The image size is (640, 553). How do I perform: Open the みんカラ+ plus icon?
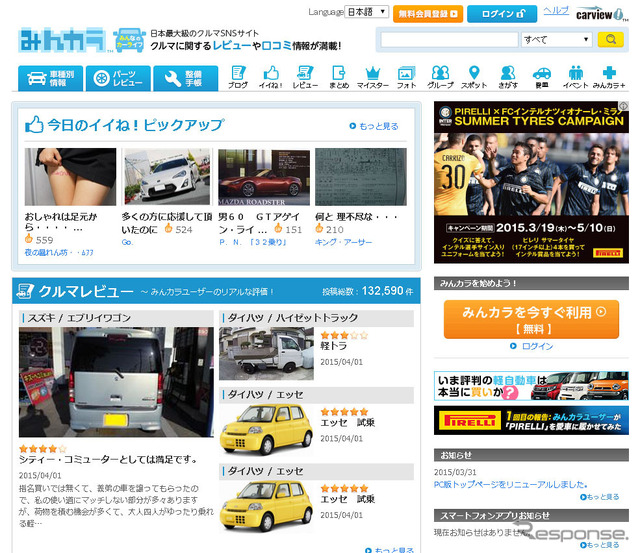pyautogui.click(x=609, y=77)
